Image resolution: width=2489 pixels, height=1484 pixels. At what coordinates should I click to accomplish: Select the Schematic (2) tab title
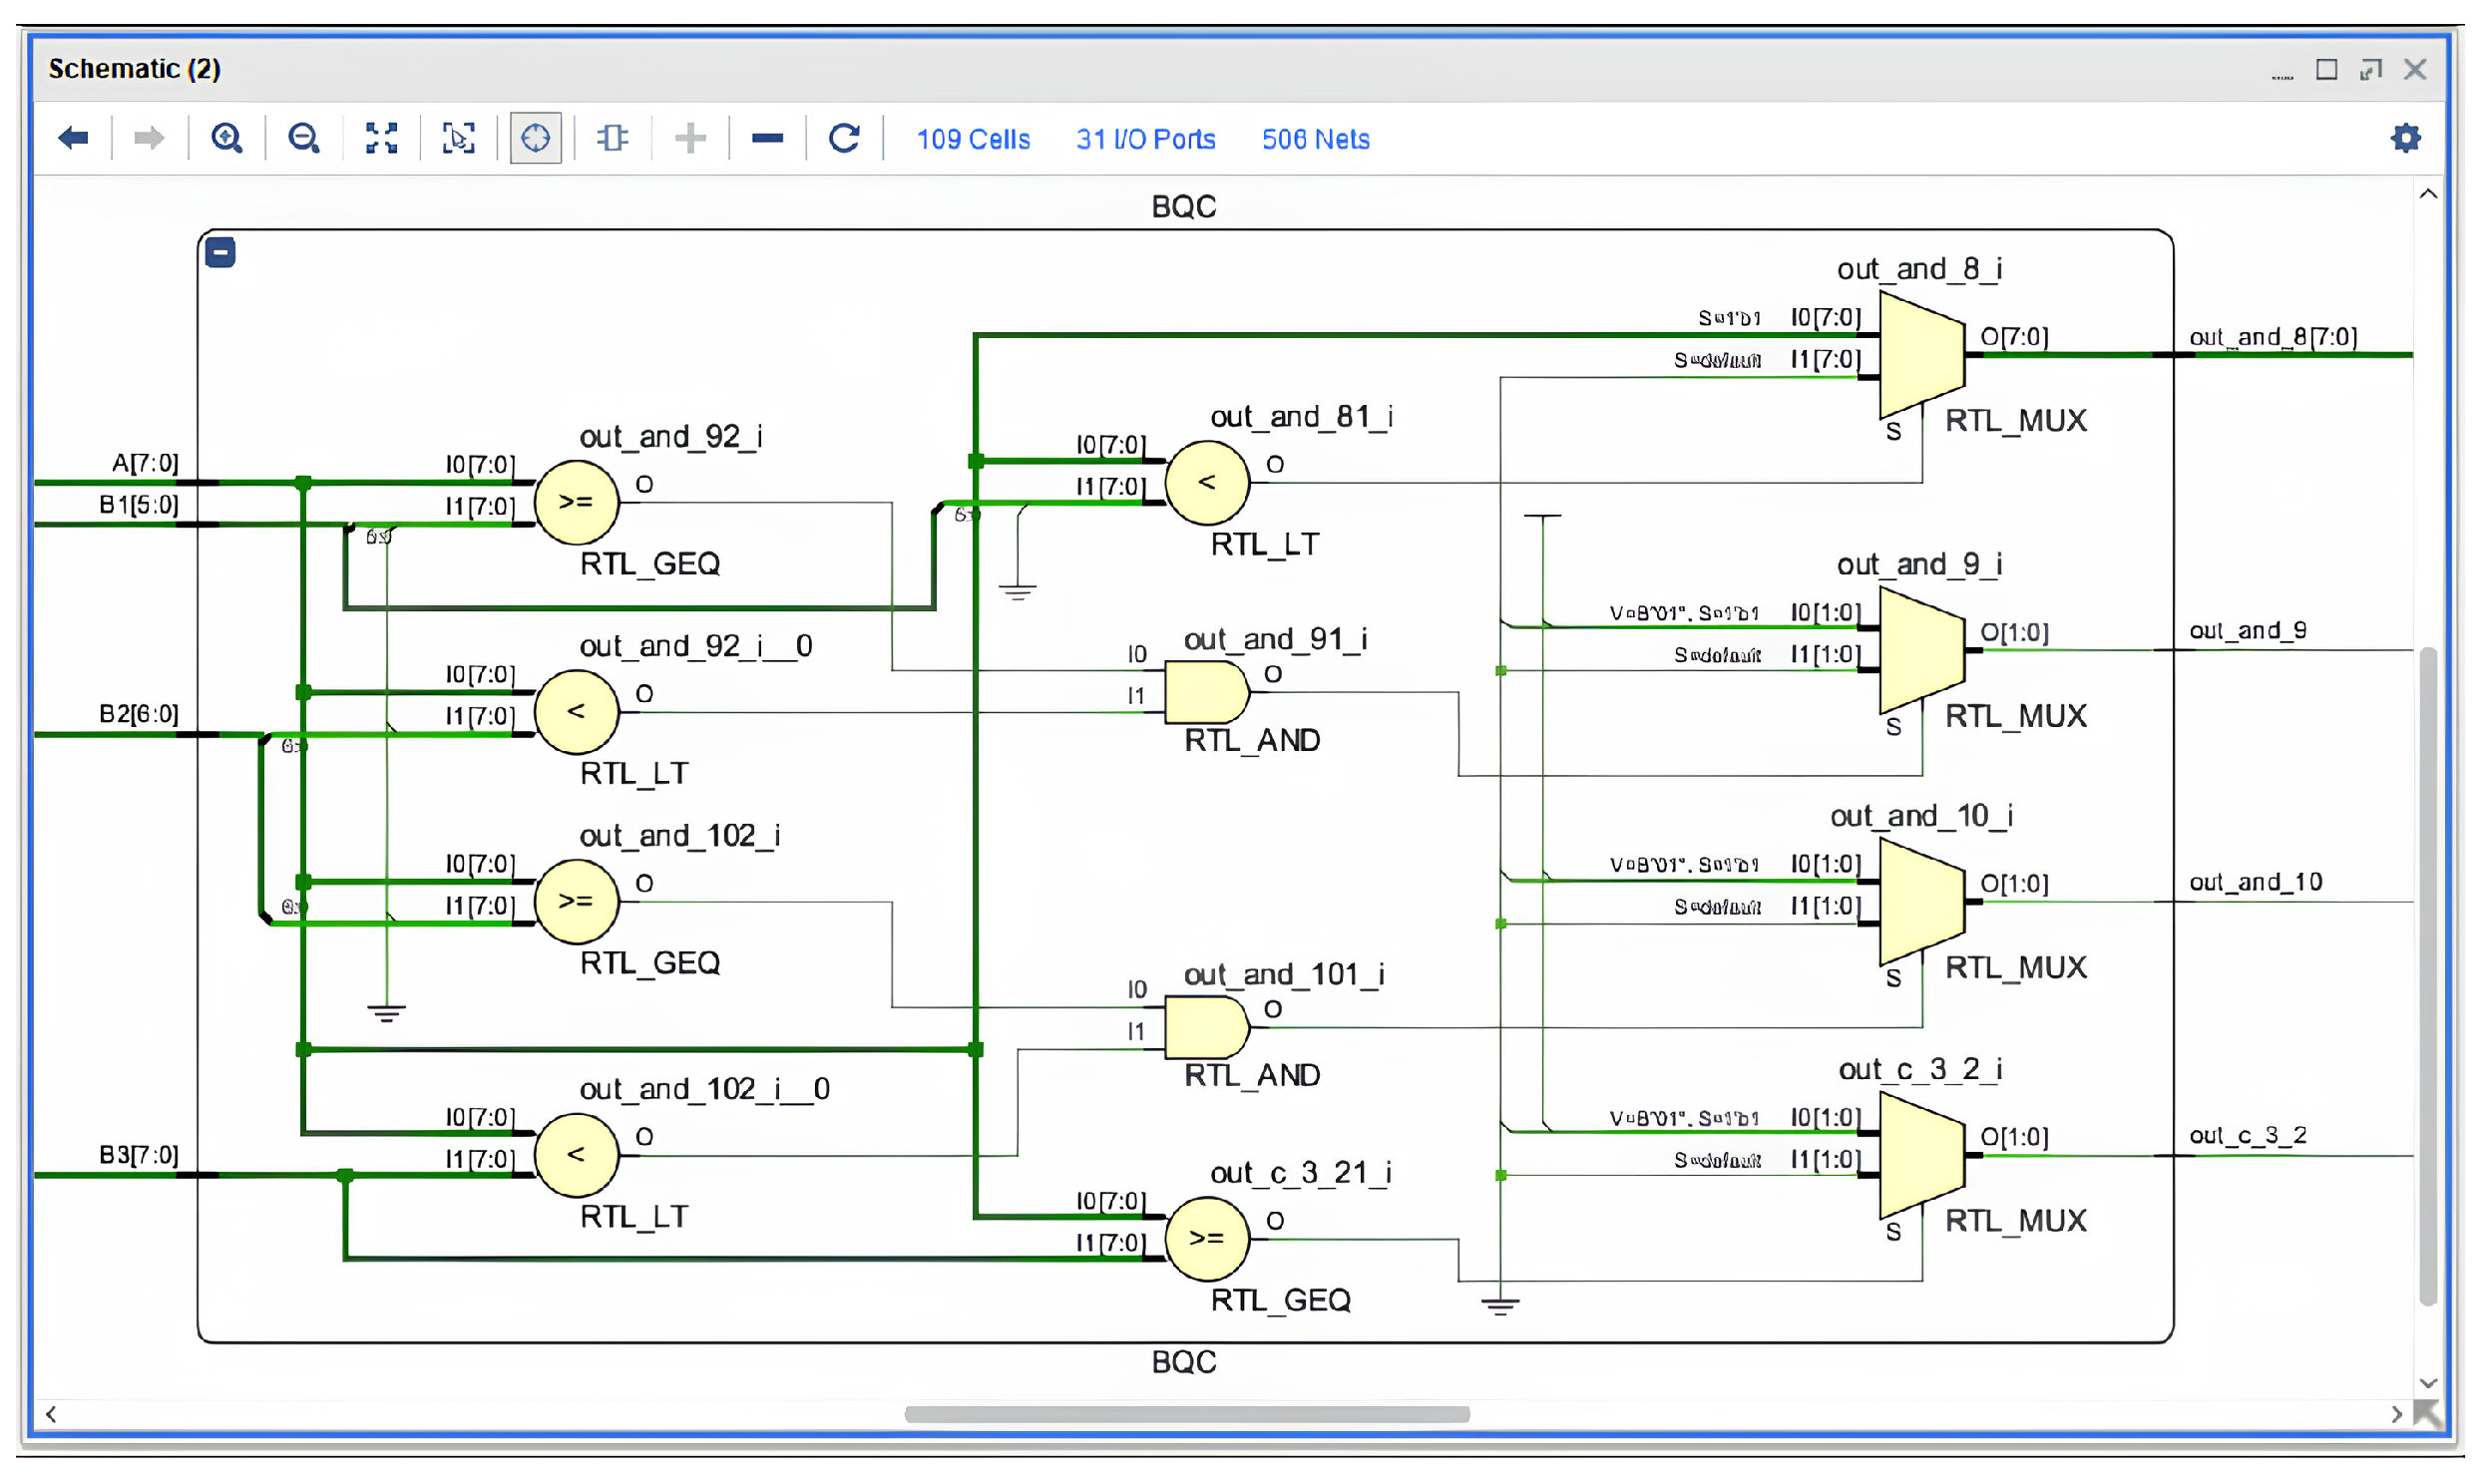[135, 69]
